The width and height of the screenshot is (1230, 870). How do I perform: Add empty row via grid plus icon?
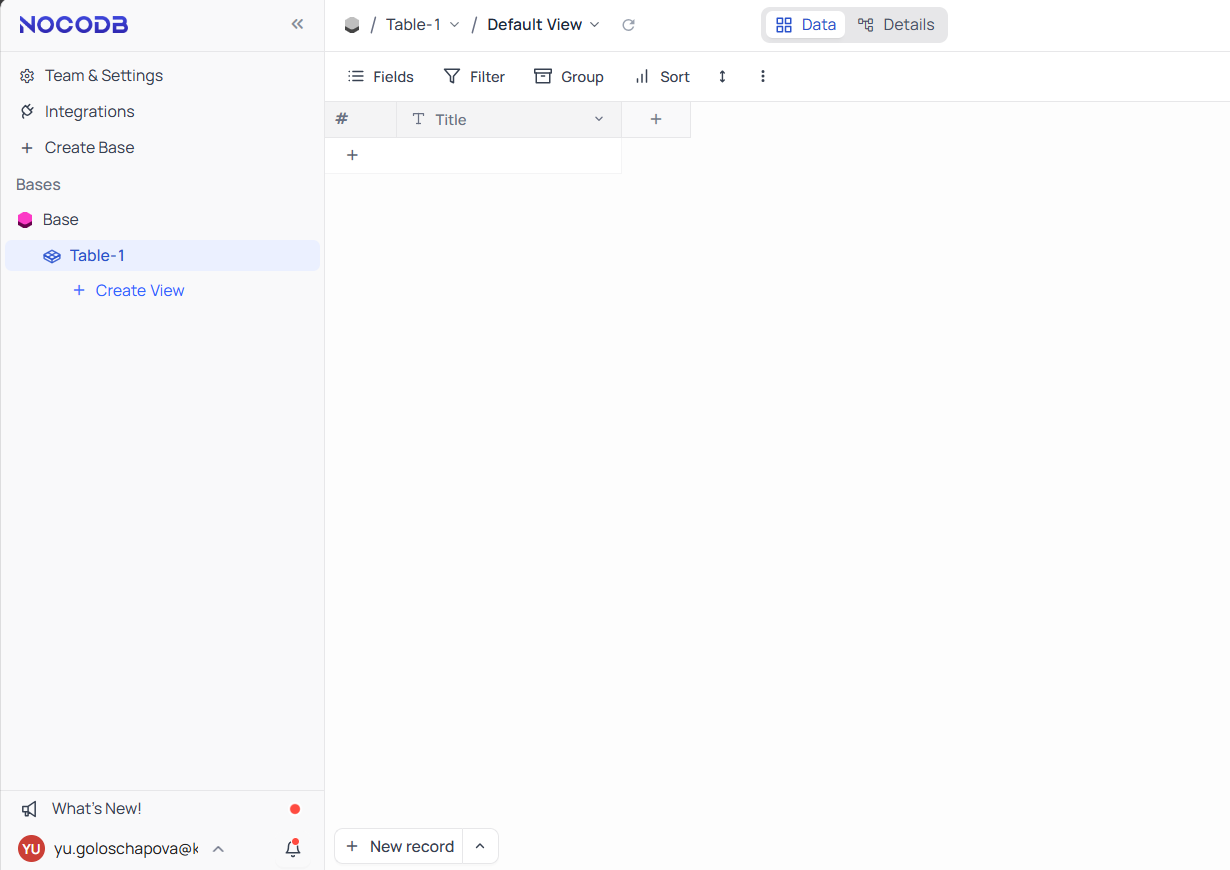[352, 155]
